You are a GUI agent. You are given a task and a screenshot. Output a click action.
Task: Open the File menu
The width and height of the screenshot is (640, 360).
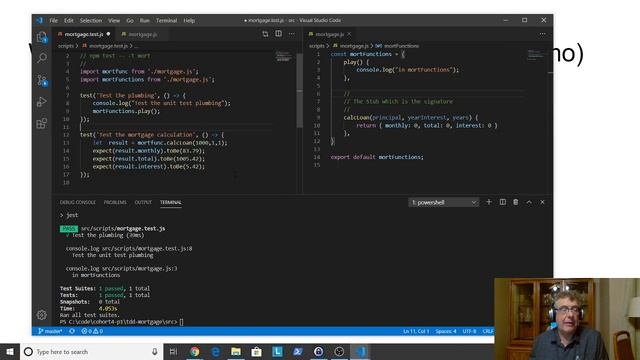click(53, 20)
